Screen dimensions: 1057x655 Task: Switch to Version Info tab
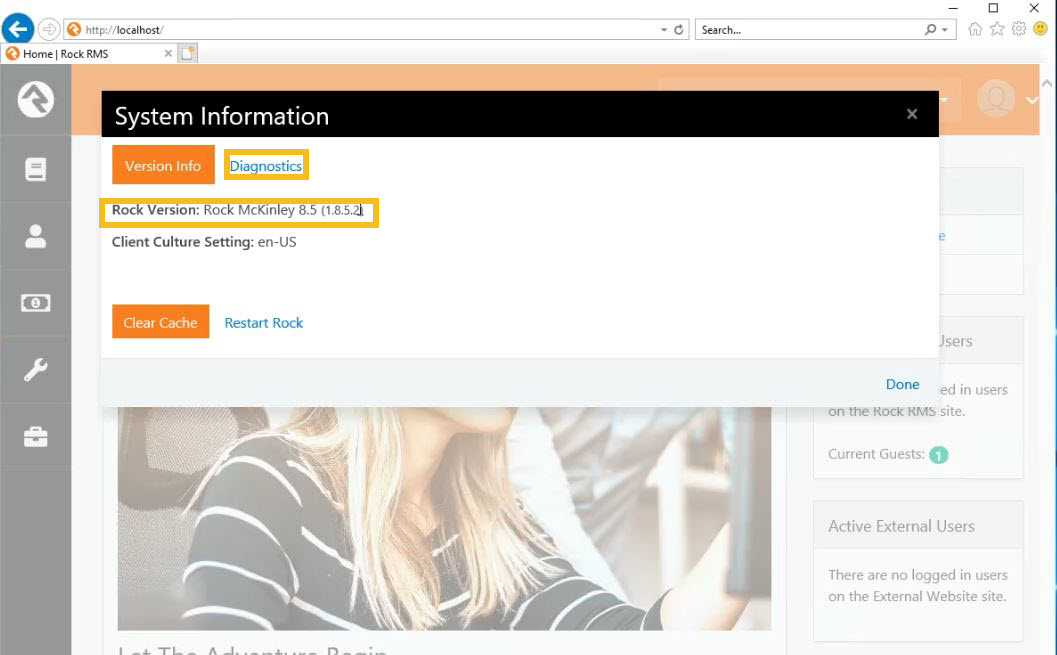(163, 165)
